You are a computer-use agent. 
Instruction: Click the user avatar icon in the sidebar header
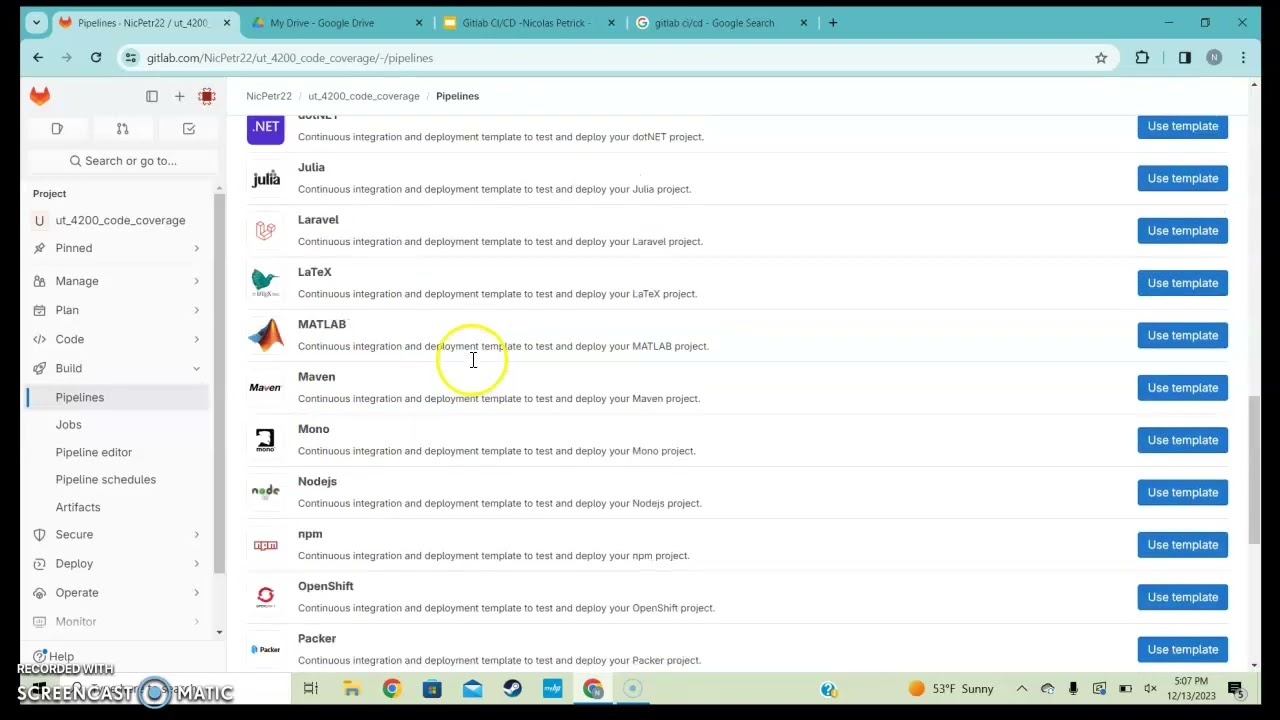(x=207, y=96)
